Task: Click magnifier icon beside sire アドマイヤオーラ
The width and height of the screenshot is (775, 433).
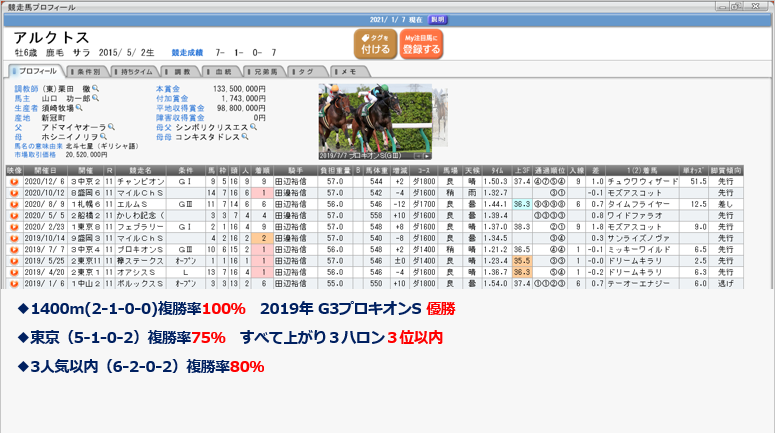Action: click(112, 127)
